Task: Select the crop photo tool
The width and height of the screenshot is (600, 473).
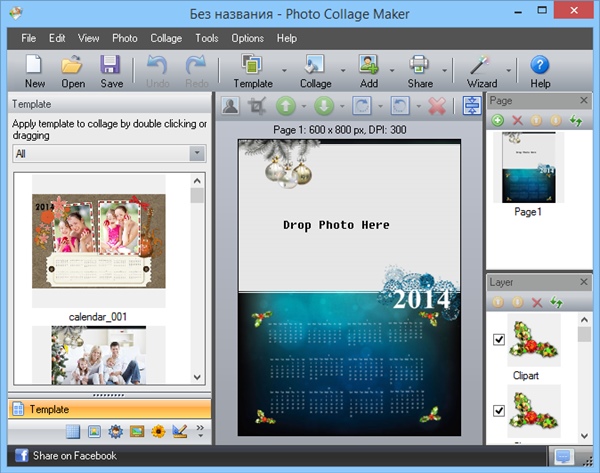Action: coord(259,106)
